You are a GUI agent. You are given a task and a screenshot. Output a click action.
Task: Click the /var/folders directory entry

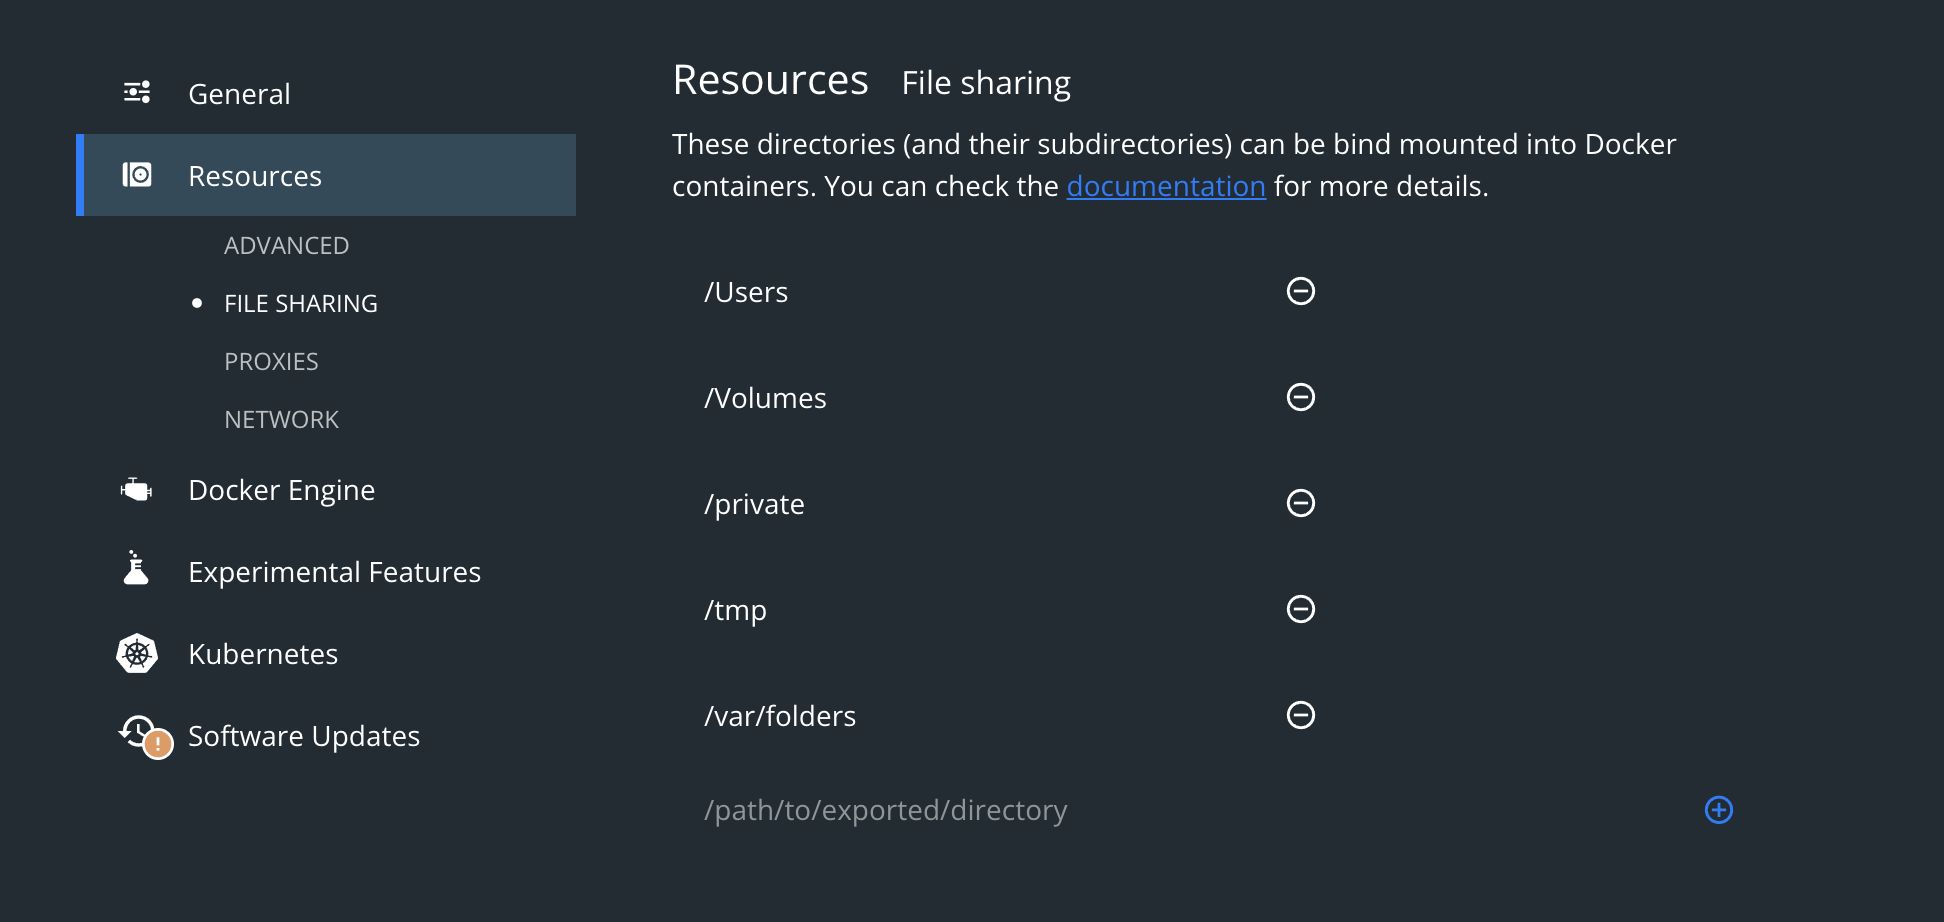point(780,716)
